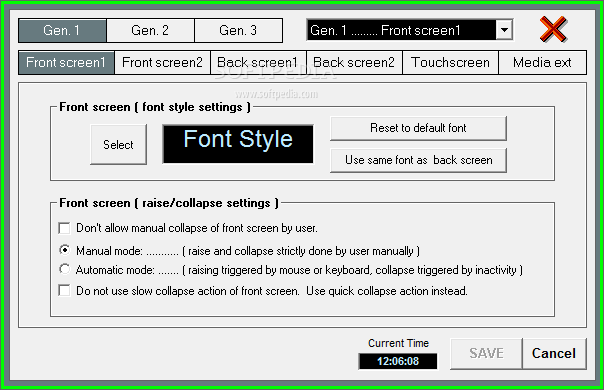Open the Back screen1 tab

258,62
